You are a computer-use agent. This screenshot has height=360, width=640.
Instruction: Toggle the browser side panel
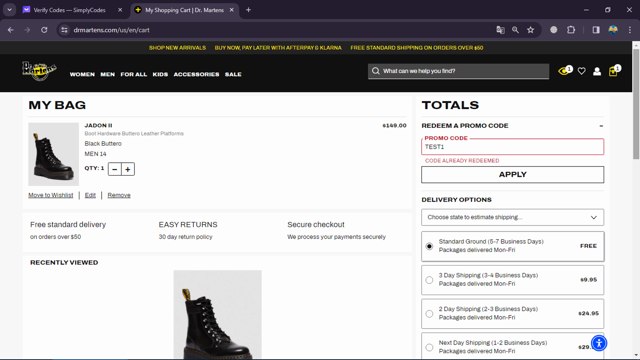[596, 30]
